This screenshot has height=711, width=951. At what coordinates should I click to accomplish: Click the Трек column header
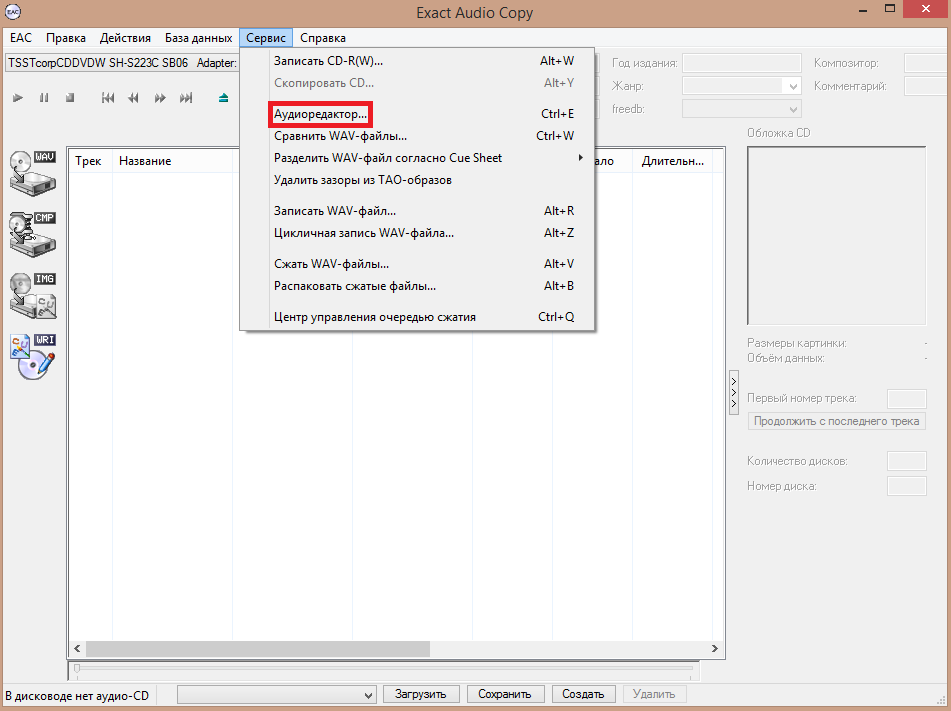coord(90,161)
